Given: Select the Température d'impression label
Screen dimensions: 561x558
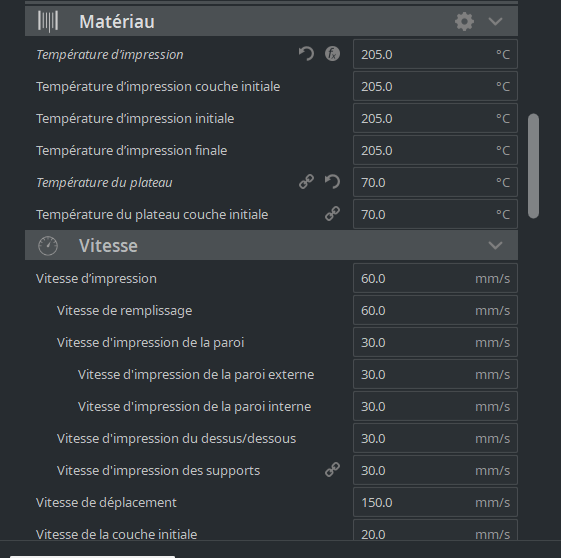Looking at the screenshot, I should click(x=110, y=55).
